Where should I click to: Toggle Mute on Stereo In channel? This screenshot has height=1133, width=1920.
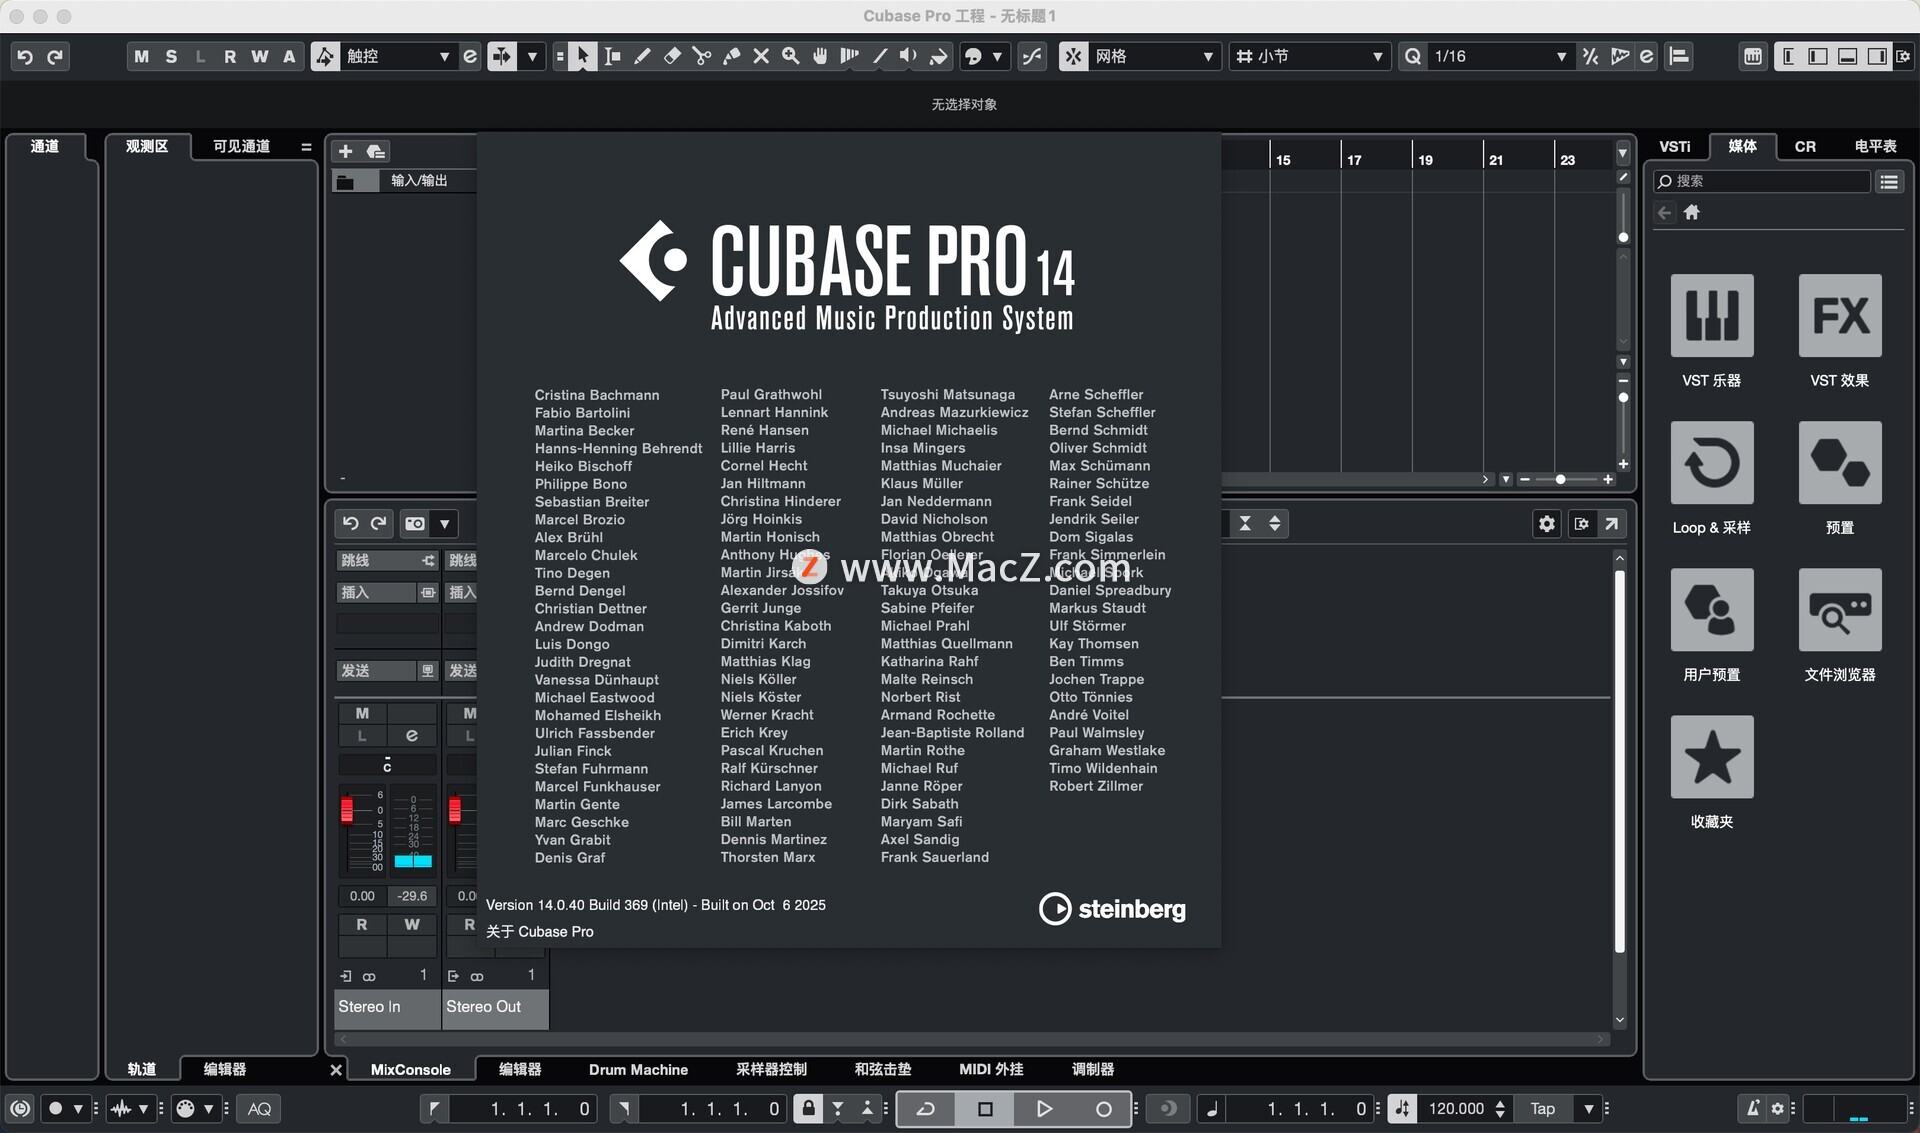362,713
